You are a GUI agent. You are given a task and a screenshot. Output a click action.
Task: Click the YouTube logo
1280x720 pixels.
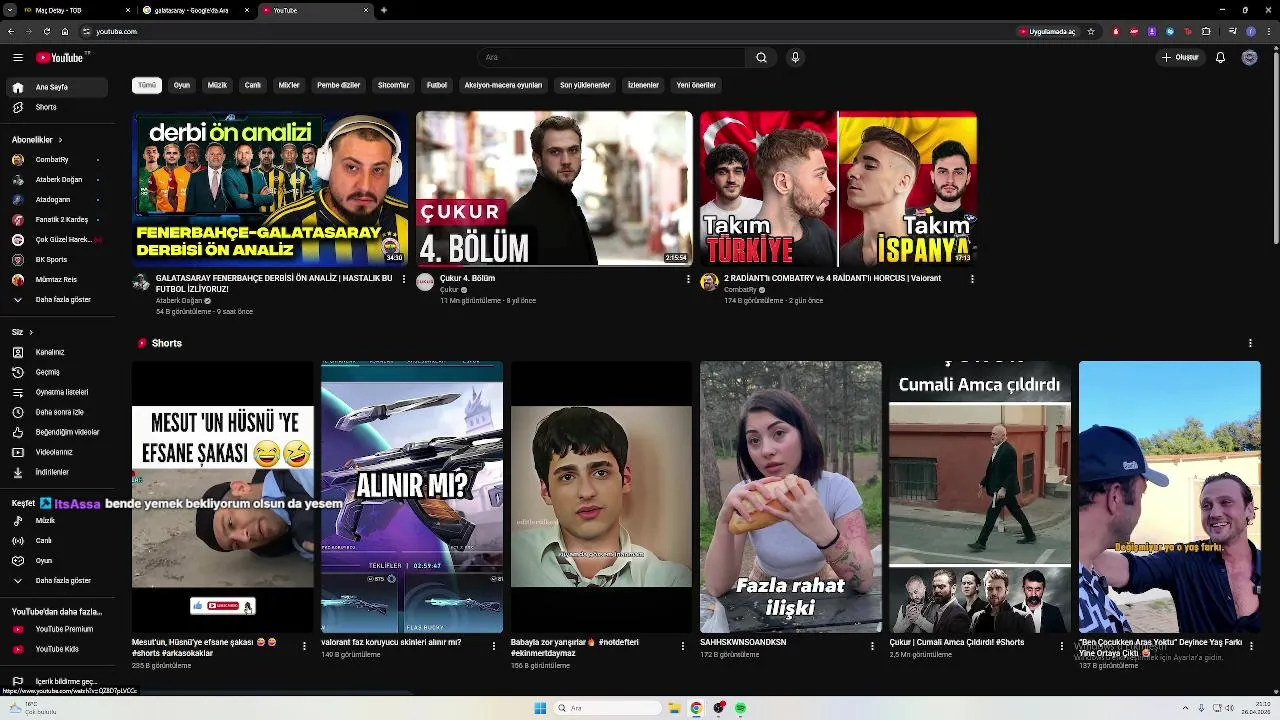(60, 58)
